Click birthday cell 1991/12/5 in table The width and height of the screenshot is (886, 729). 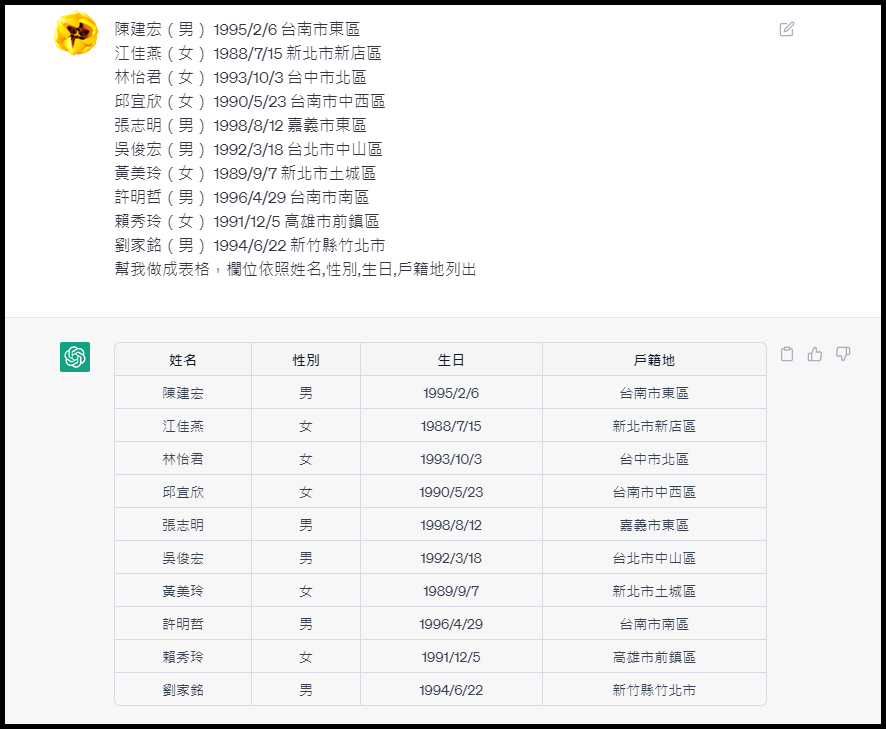pyautogui.click(x=451, y=657)
